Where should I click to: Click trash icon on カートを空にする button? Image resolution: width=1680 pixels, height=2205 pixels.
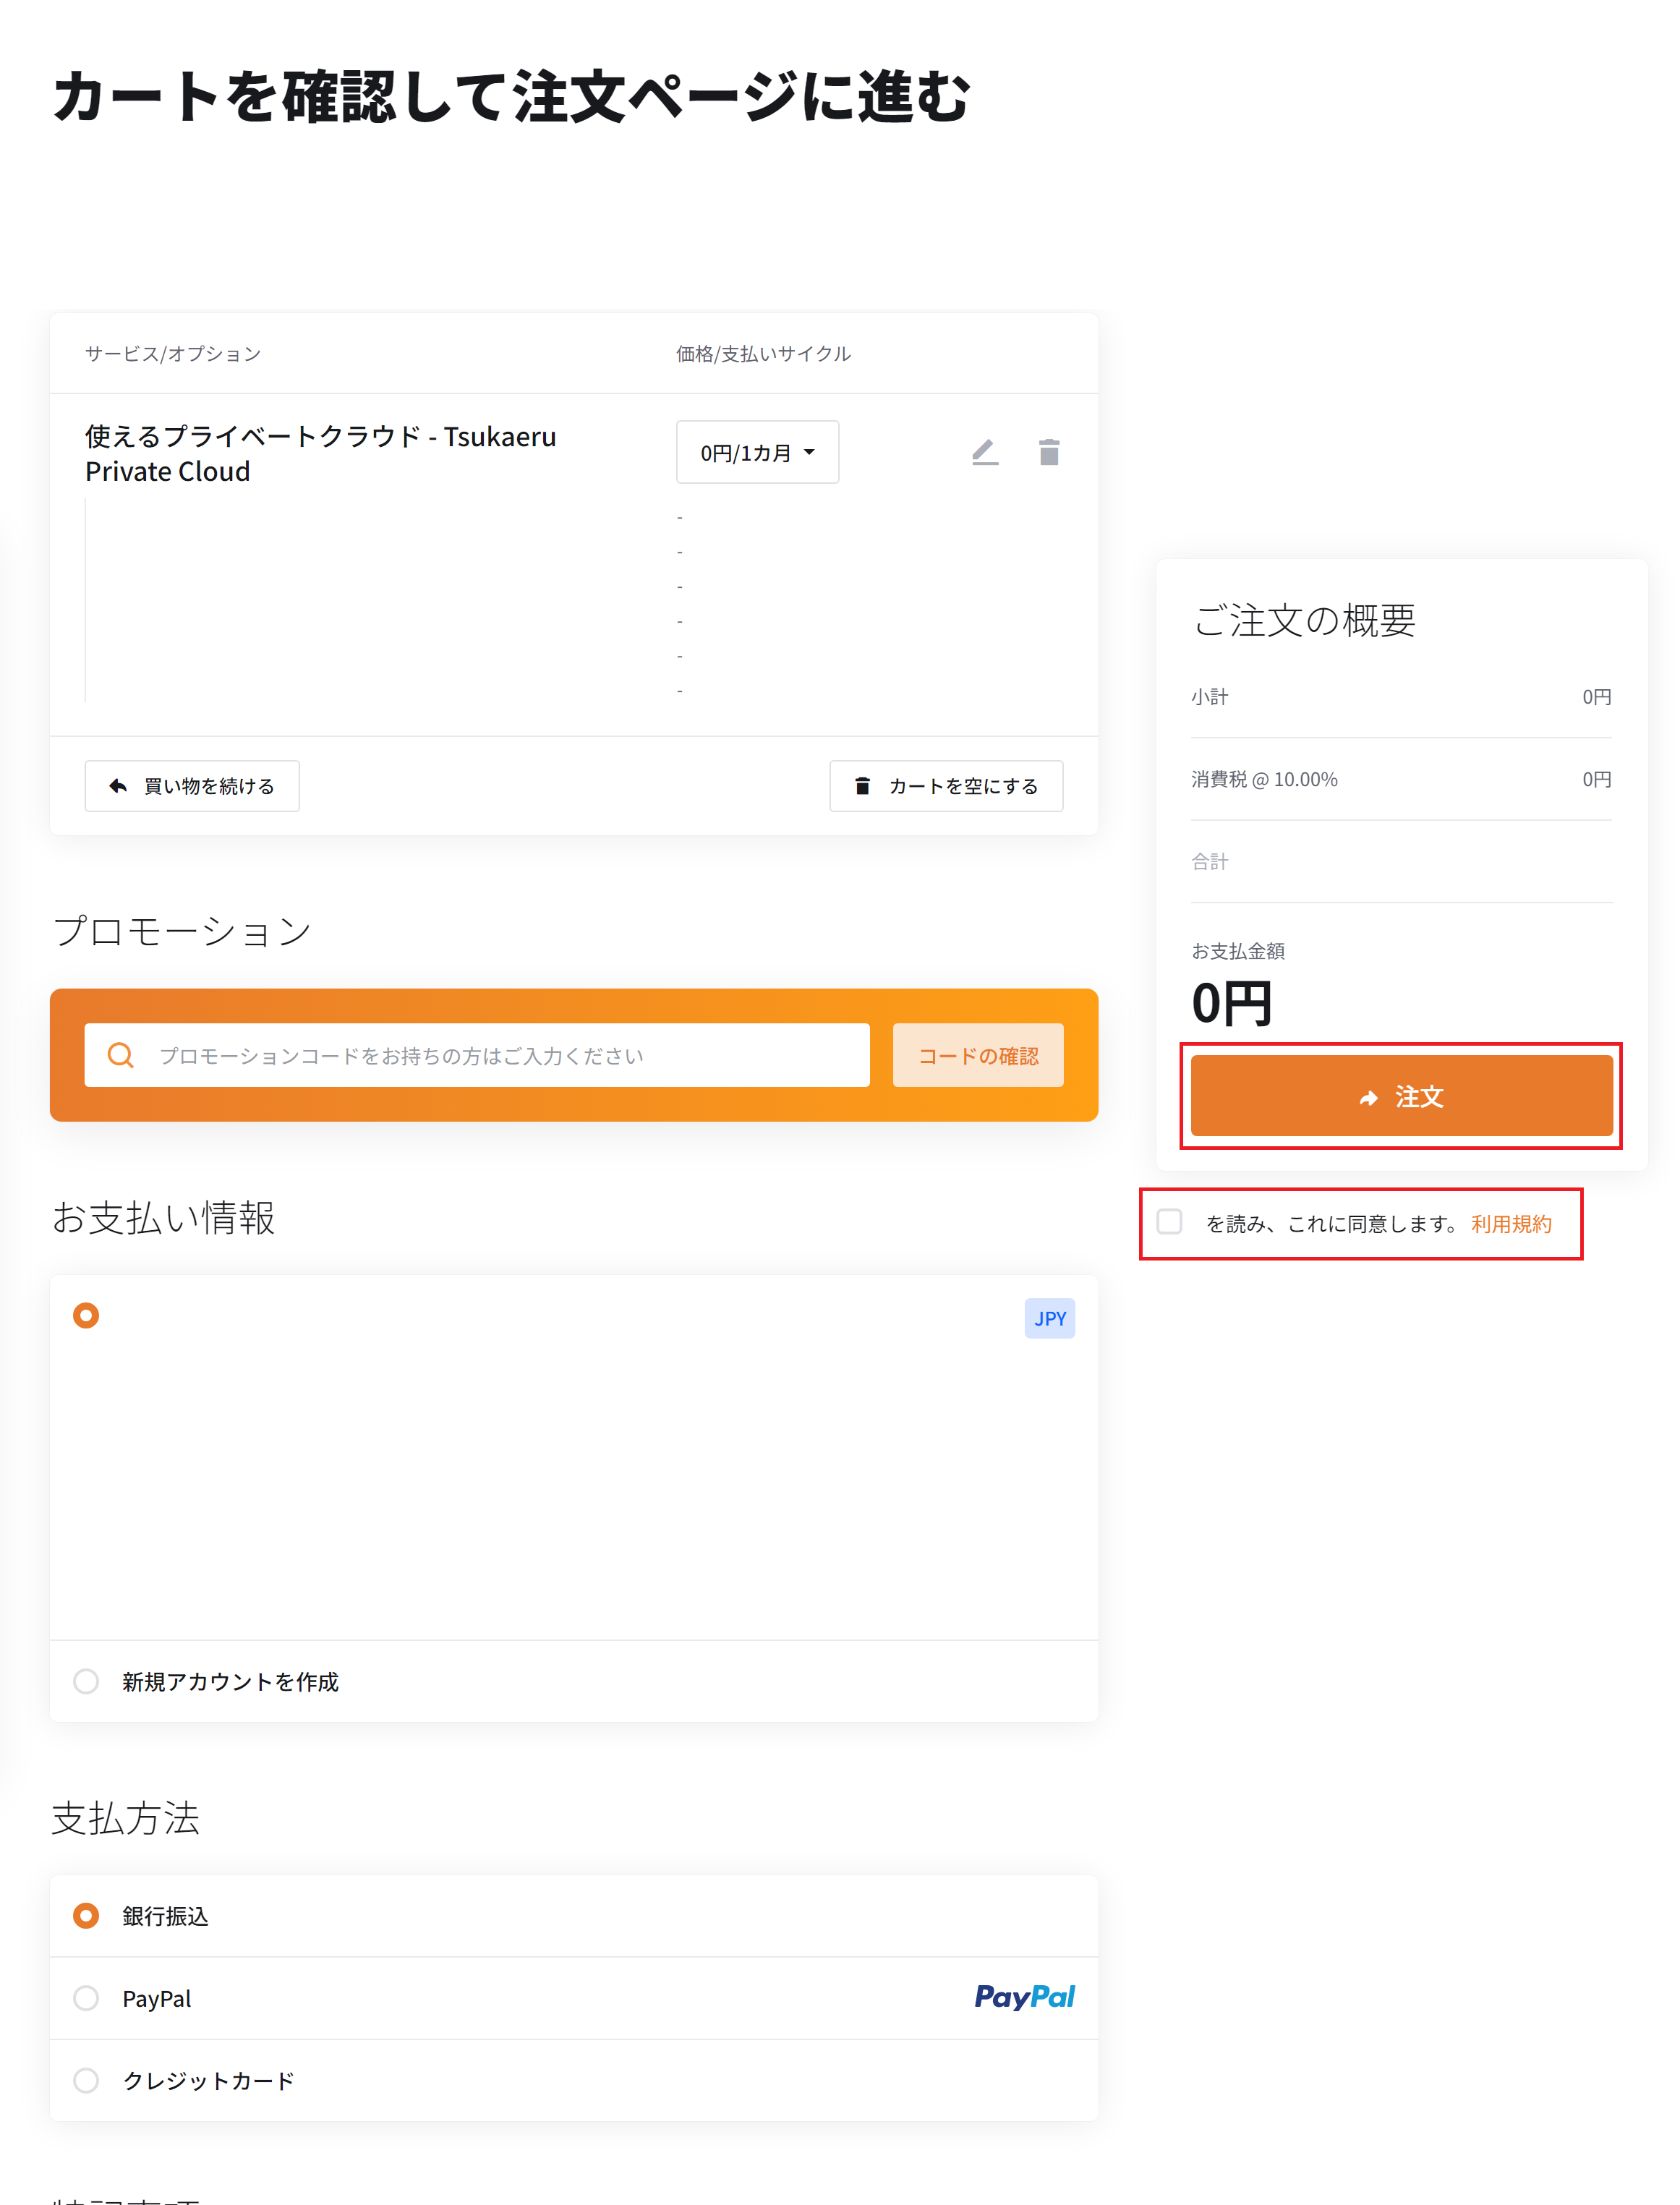(x=862, y=786)
